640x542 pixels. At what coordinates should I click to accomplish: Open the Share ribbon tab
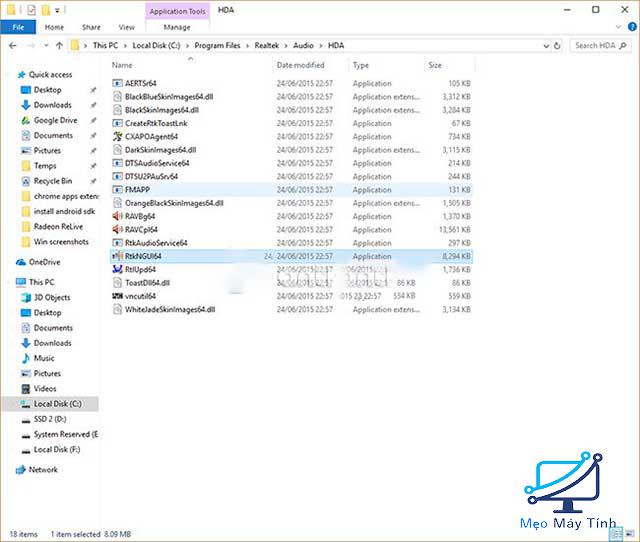coord(91,27)
